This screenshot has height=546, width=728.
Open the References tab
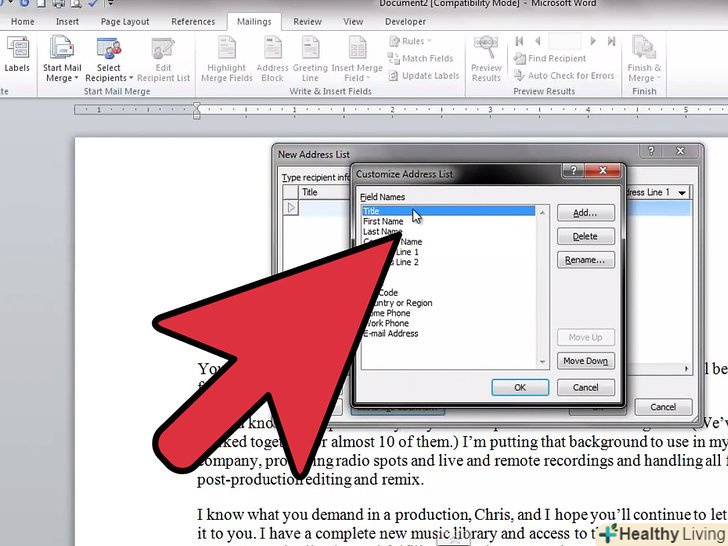pyautogui.click(x=193, y=22)
